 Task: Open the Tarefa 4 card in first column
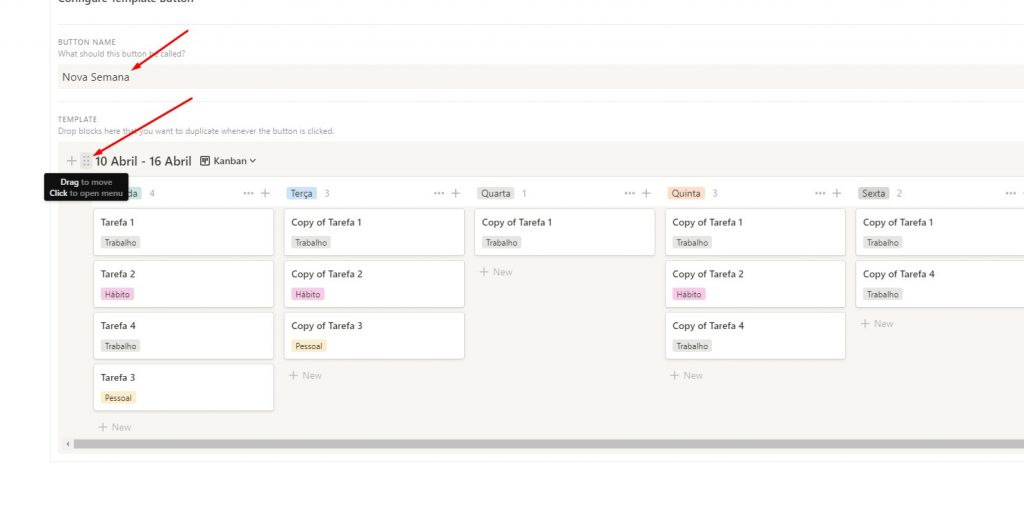pos(184,335)
